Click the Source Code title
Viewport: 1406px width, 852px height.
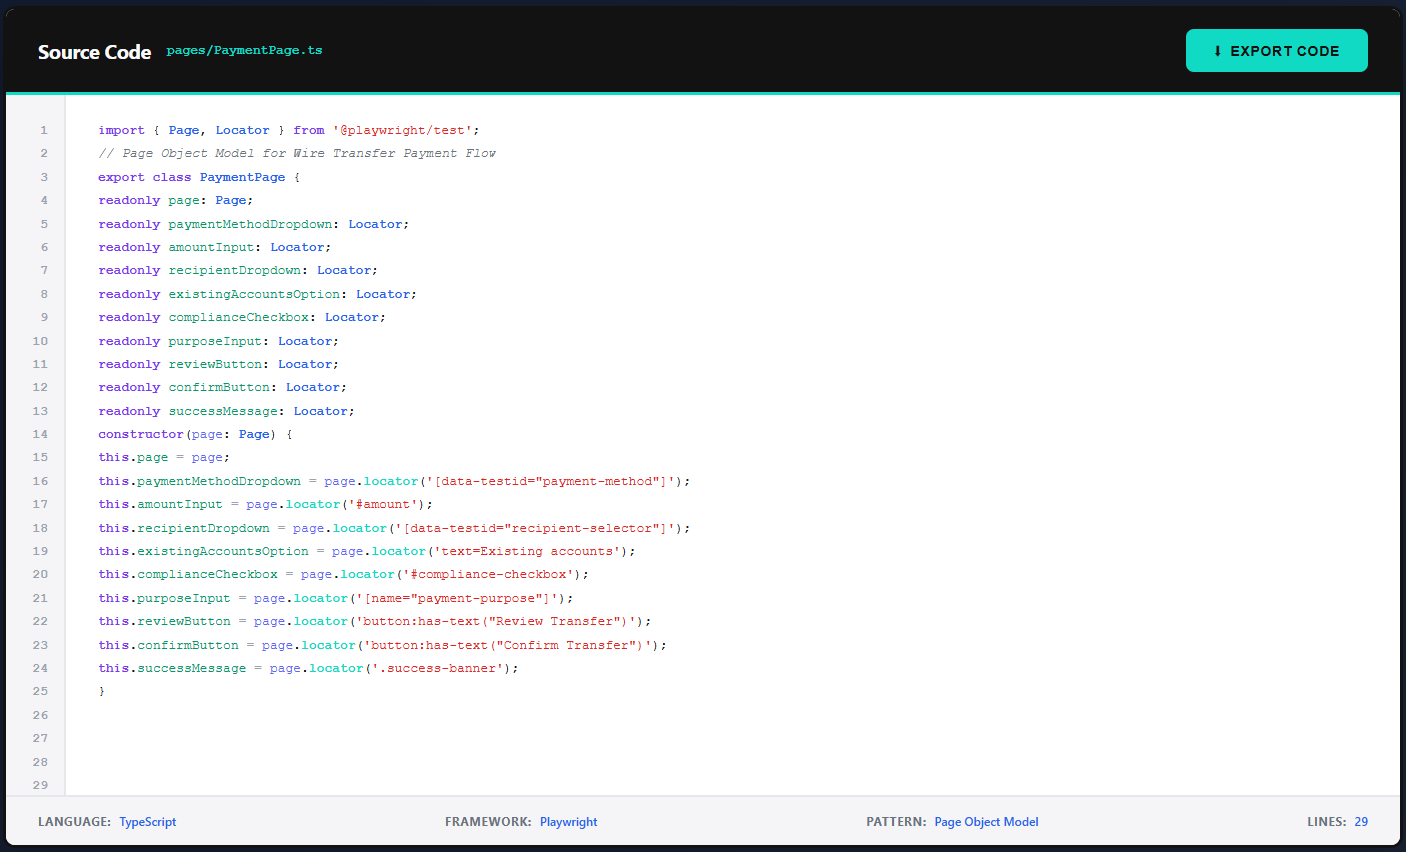pyautogui.click(x=94, y=51)
